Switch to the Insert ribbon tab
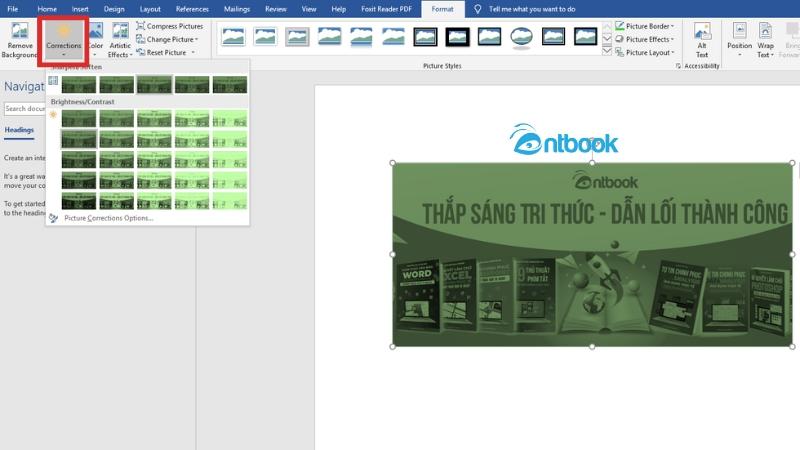The width and height of the screenshot is (800, 450). pos(80,9)
